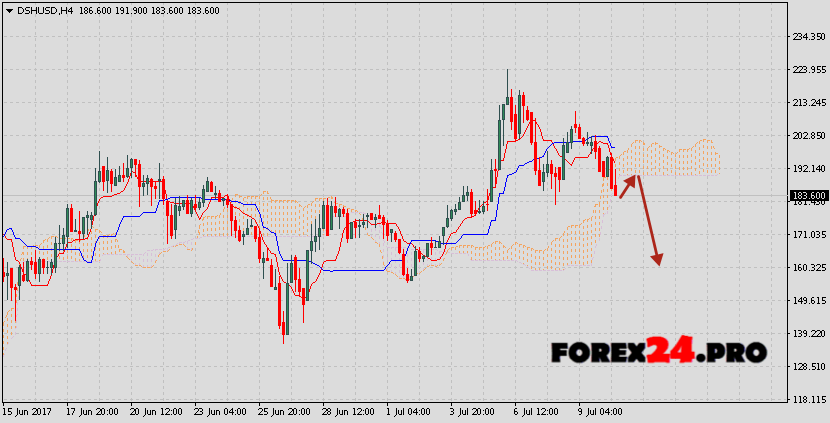Click the triangle arrow before DSHUSD
The image size is (830, 423).
click(9, 10)
